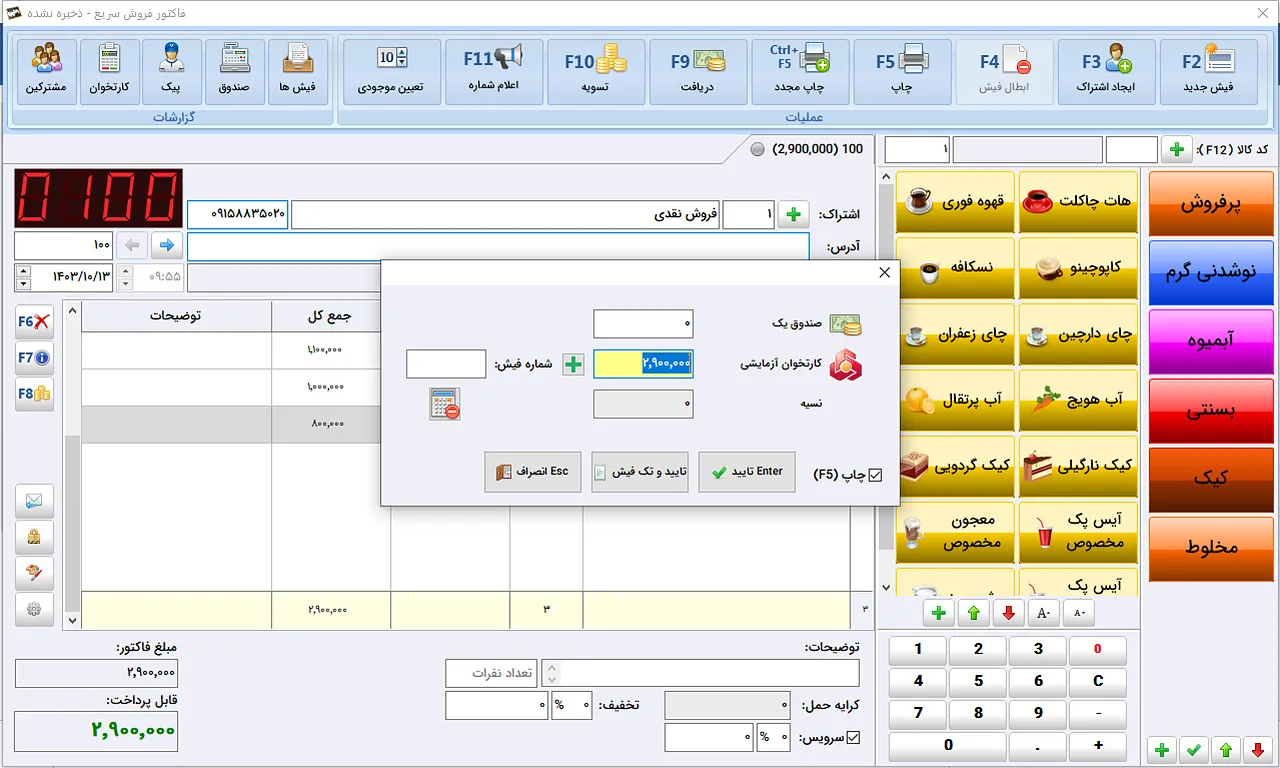
Task: Add cappuccino (کاپوچینو) product
Action: 1078,268
